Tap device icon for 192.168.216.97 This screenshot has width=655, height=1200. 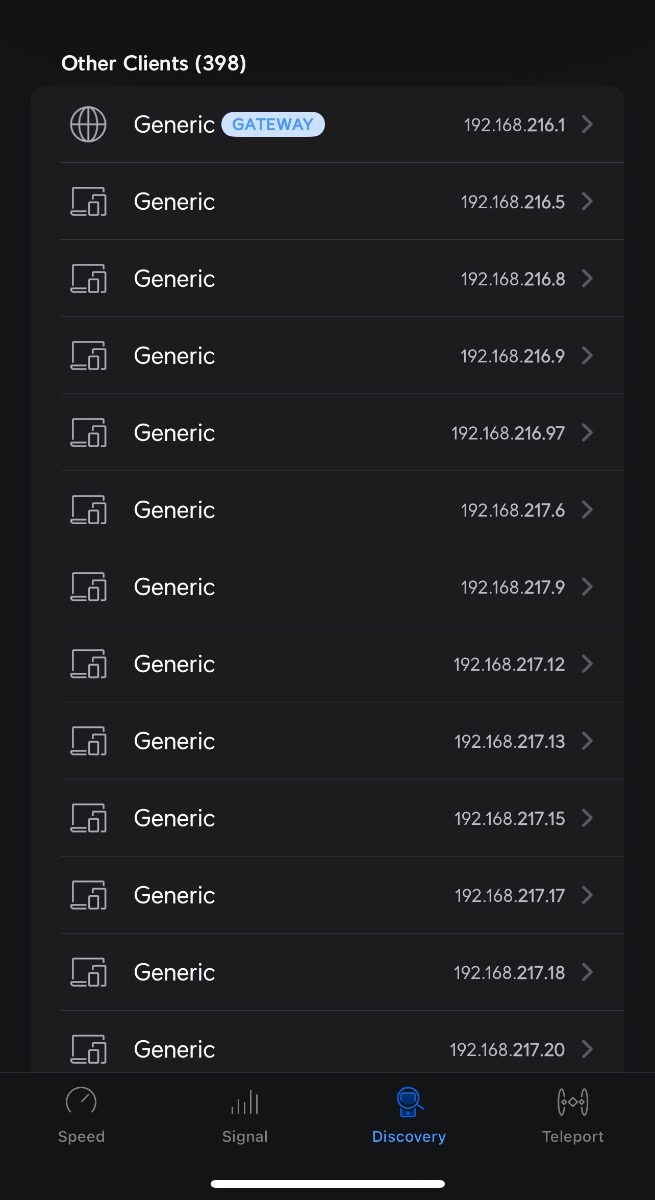(88, 433)
